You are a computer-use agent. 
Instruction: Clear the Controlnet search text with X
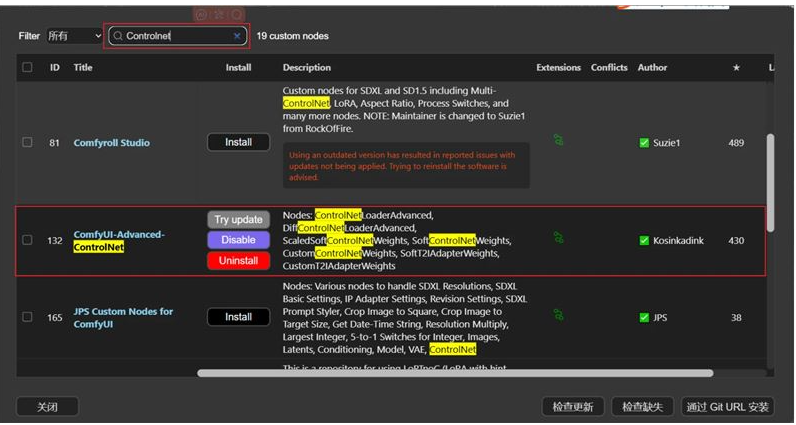237,36
